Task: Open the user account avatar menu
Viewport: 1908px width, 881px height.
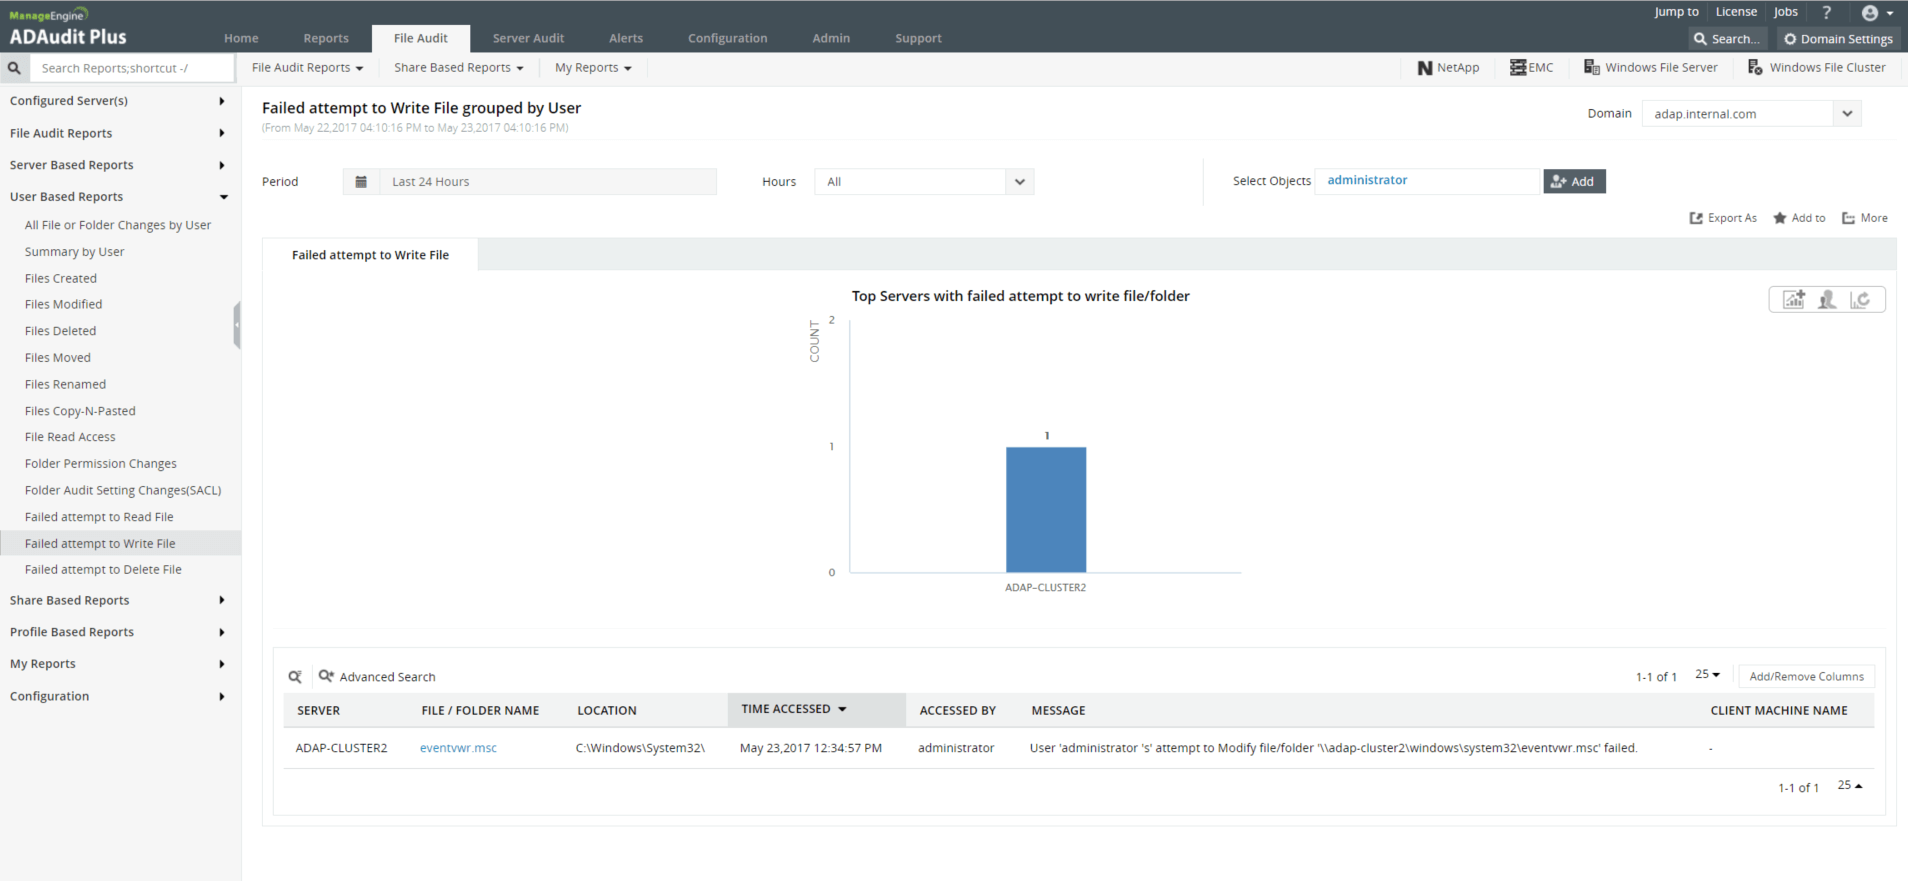Action: tap(1877, 13)
